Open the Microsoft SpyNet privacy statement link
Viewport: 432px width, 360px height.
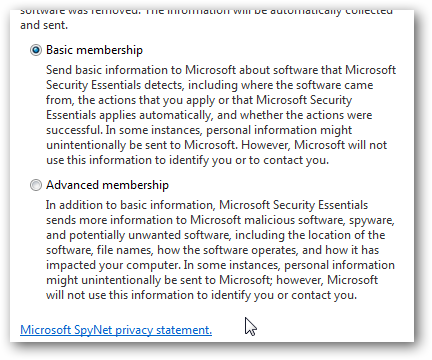point(116,330)
